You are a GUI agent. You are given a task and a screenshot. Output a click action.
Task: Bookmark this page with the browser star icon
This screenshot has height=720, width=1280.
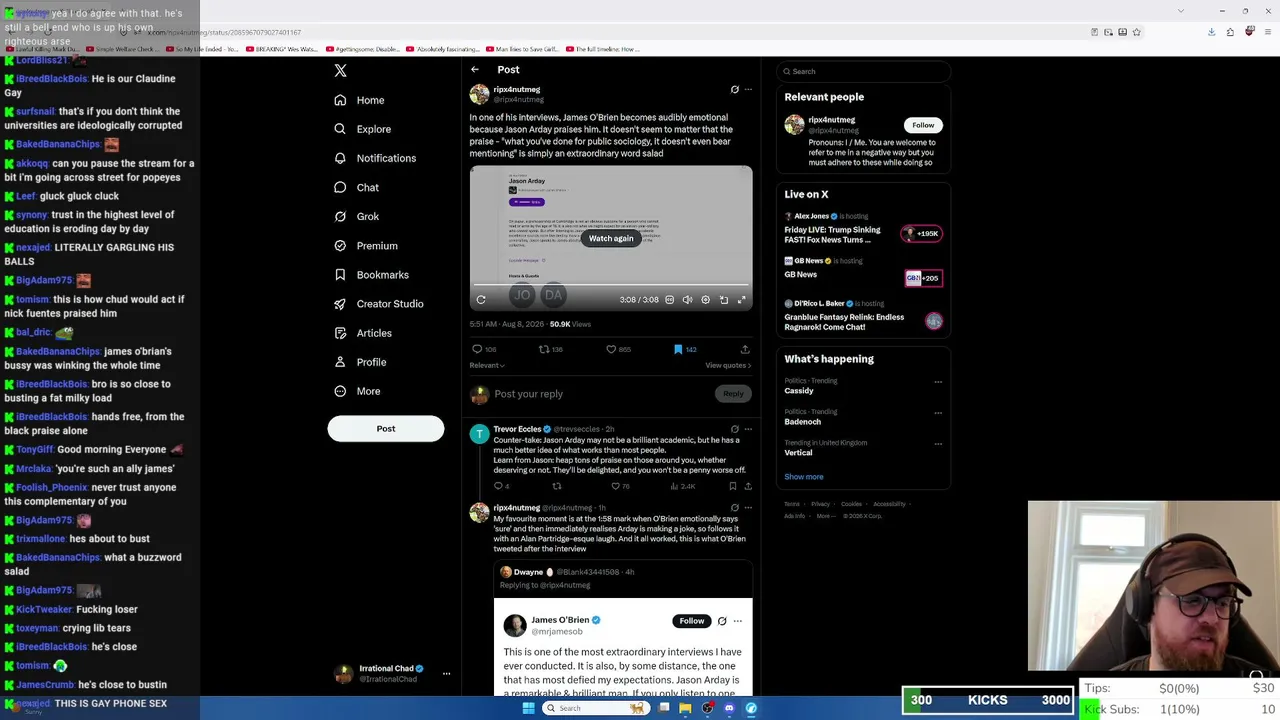coord(1136,32)
